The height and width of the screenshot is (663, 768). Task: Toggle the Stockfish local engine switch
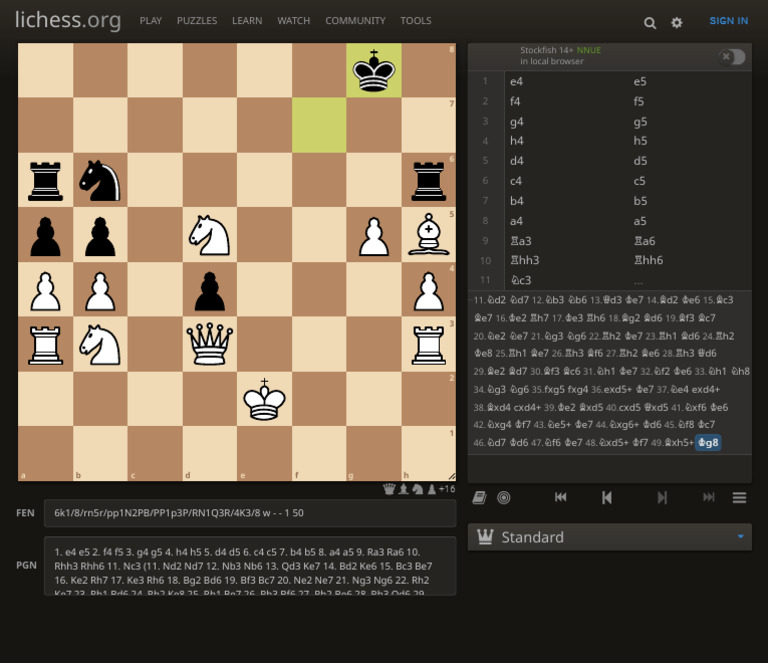732,57
